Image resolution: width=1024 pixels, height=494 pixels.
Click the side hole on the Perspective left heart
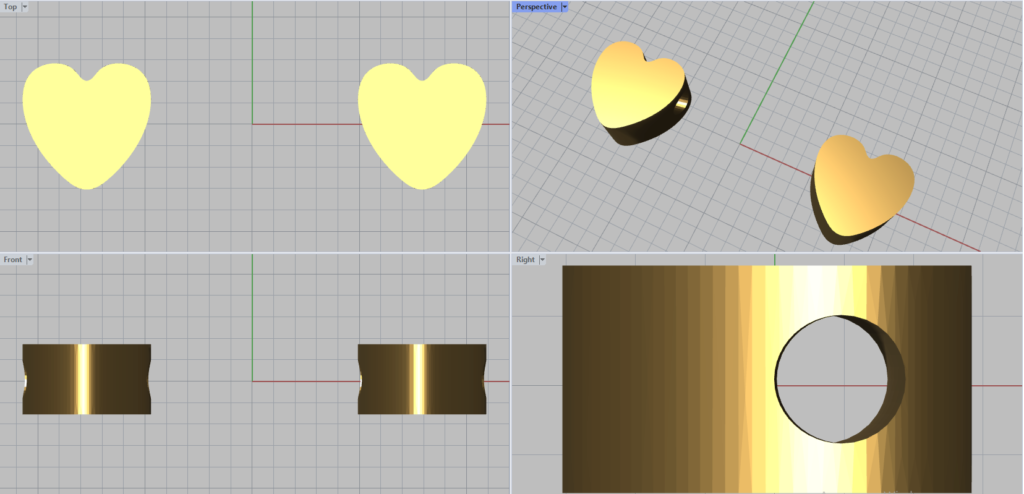click(x=681, y=103)
